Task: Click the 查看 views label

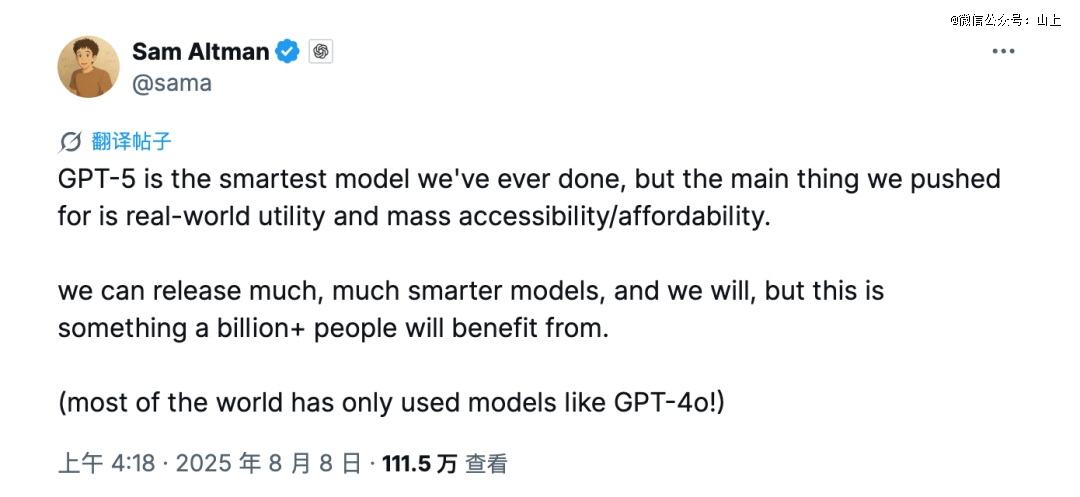Action: 487,464
